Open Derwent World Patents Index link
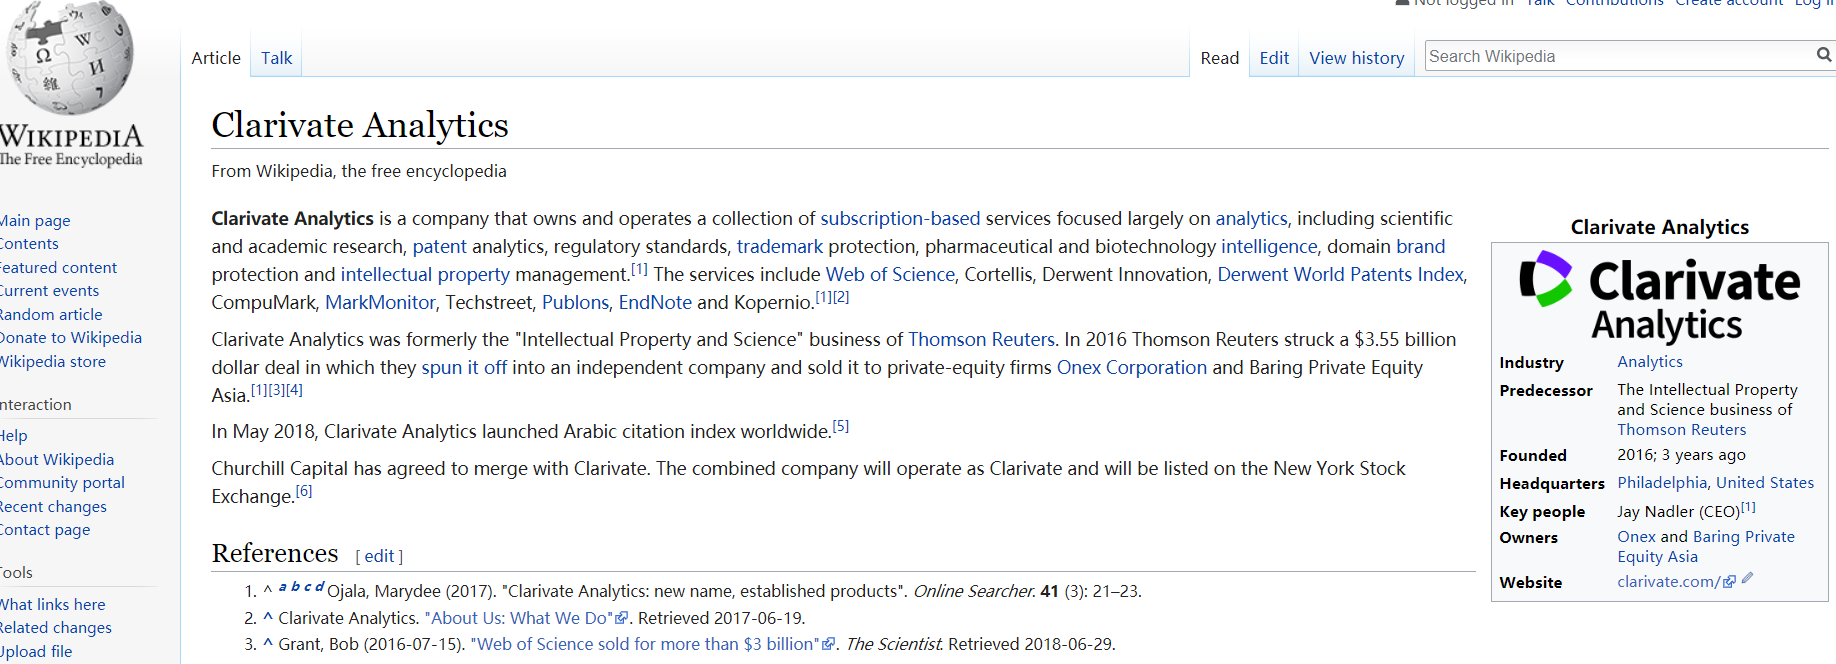Viewport: 1836px width, 664px height. (x=1340, y=275)
